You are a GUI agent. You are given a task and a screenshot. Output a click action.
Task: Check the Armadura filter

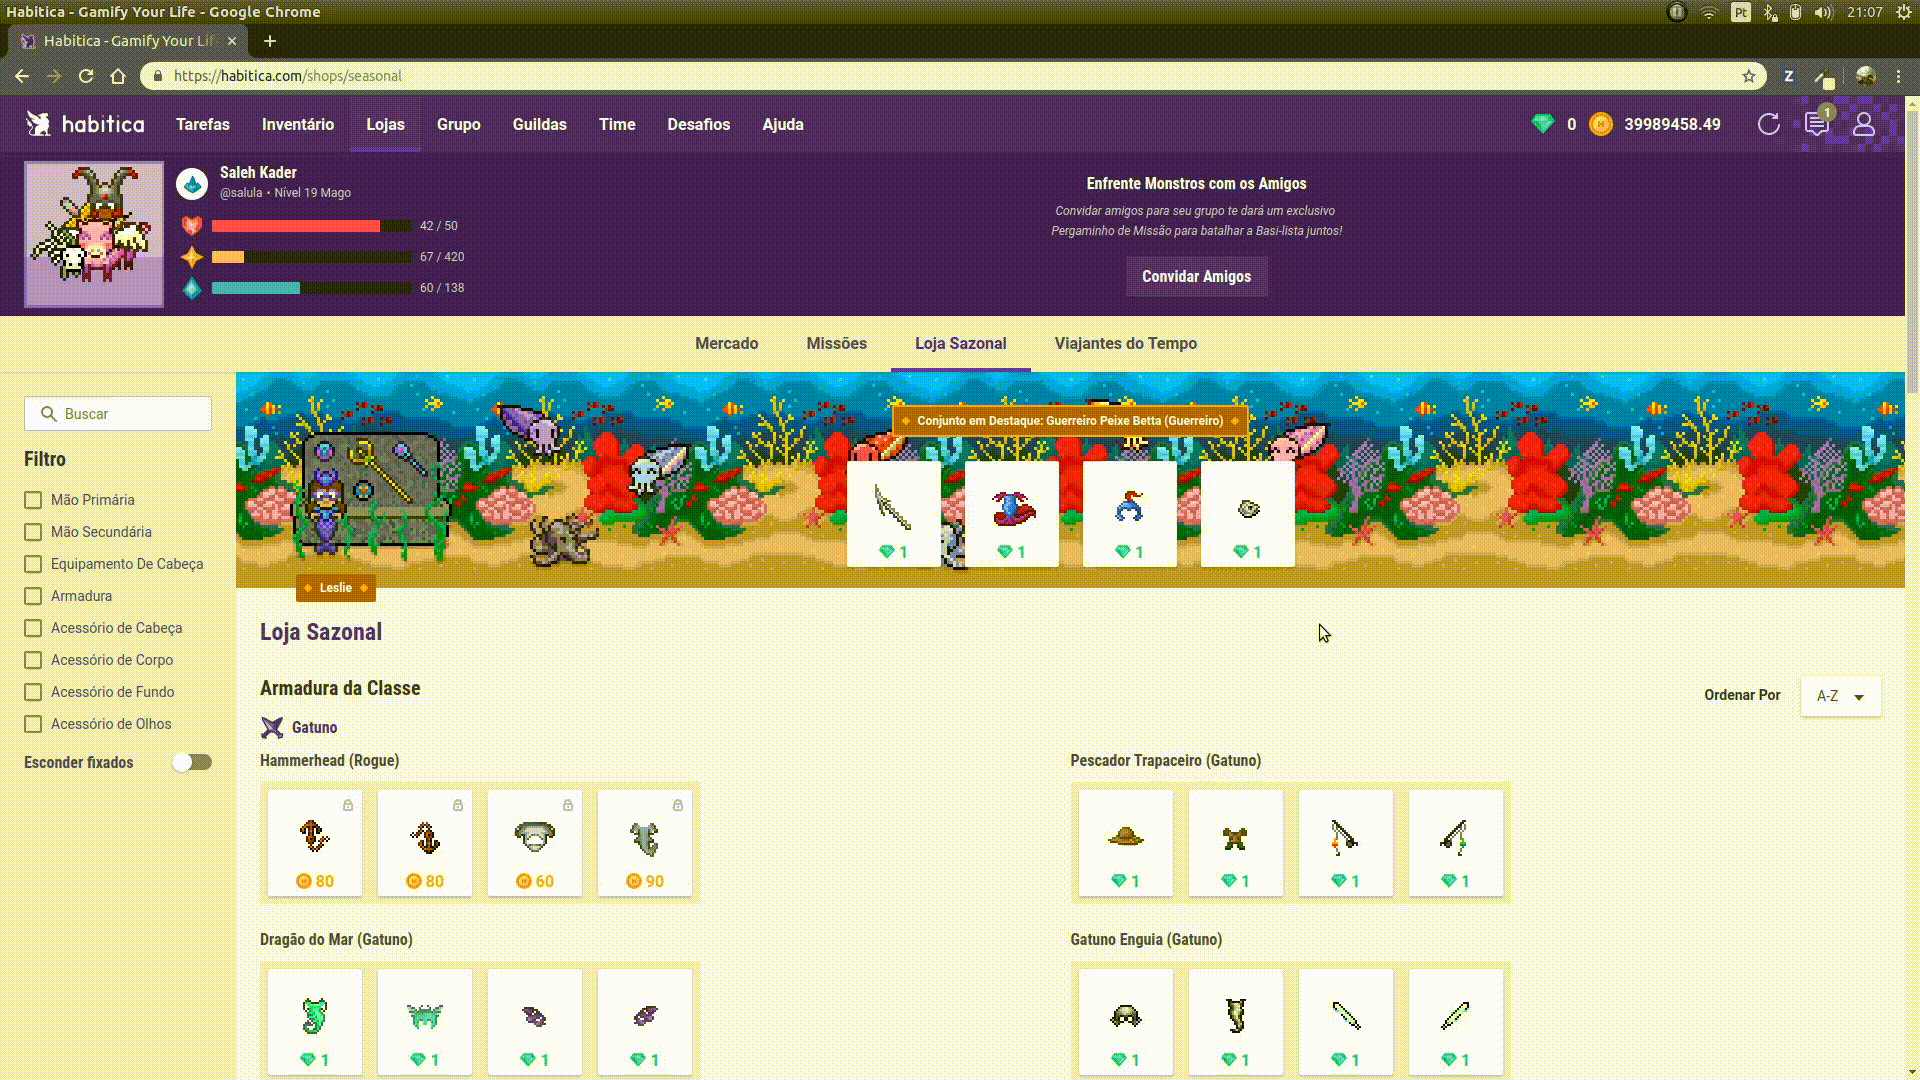tap(33, 596)
